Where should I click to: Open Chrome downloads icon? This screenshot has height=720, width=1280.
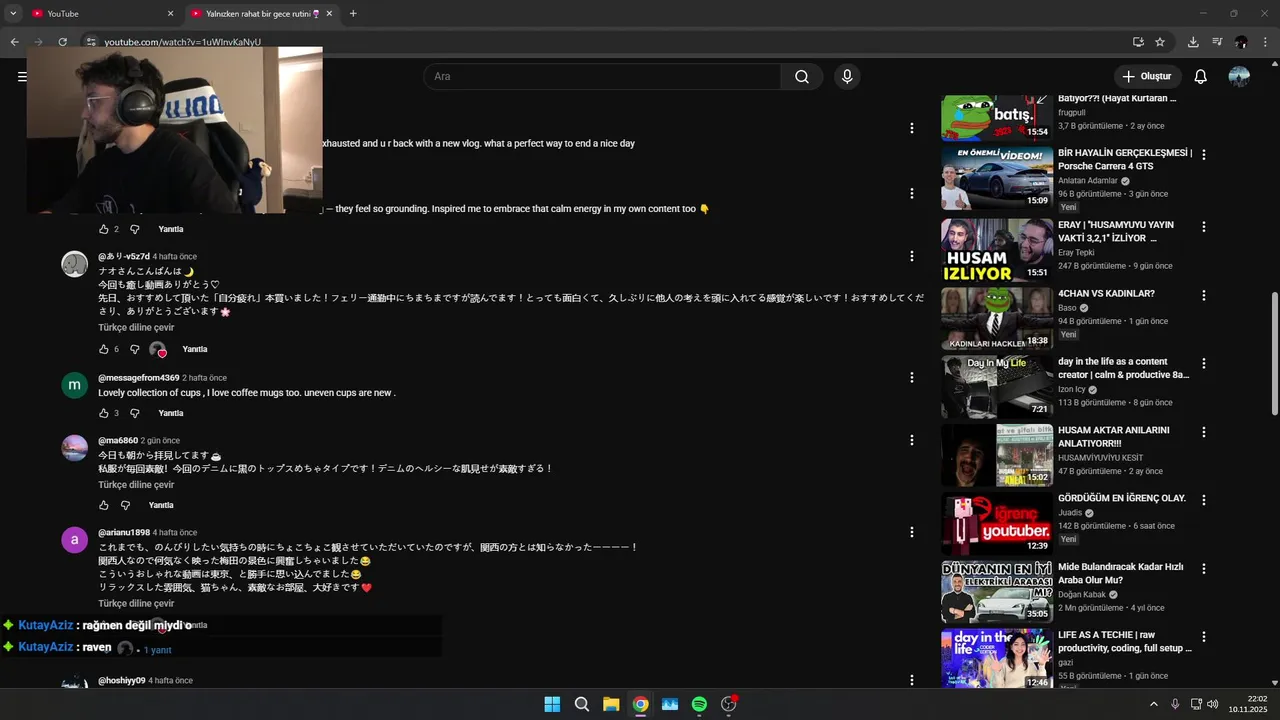pos(1193,42)
